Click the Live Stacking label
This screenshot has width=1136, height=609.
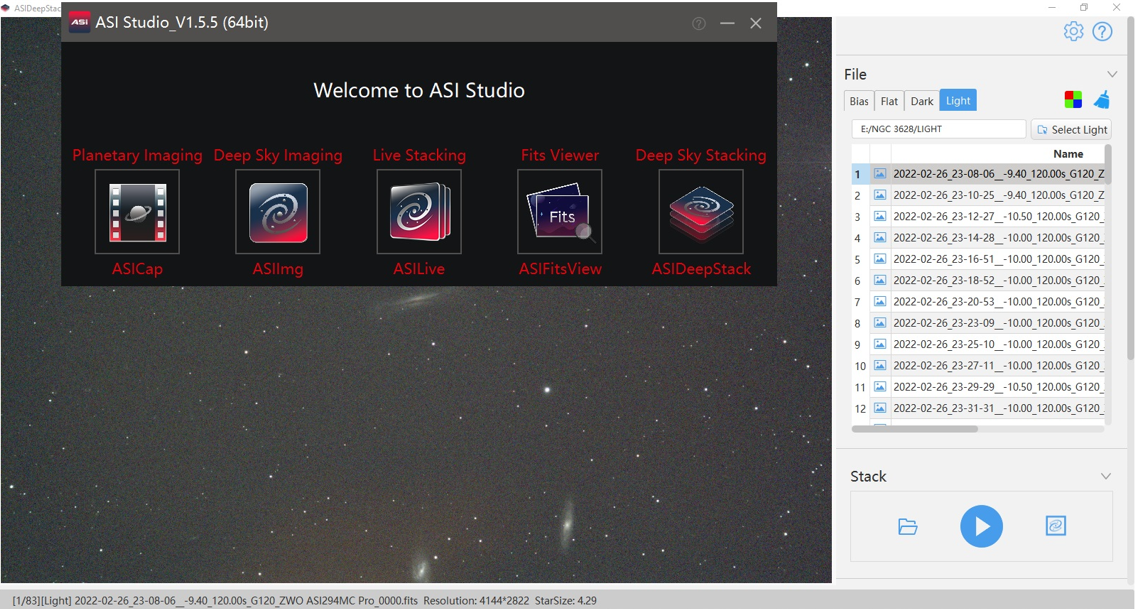[419, 155]
